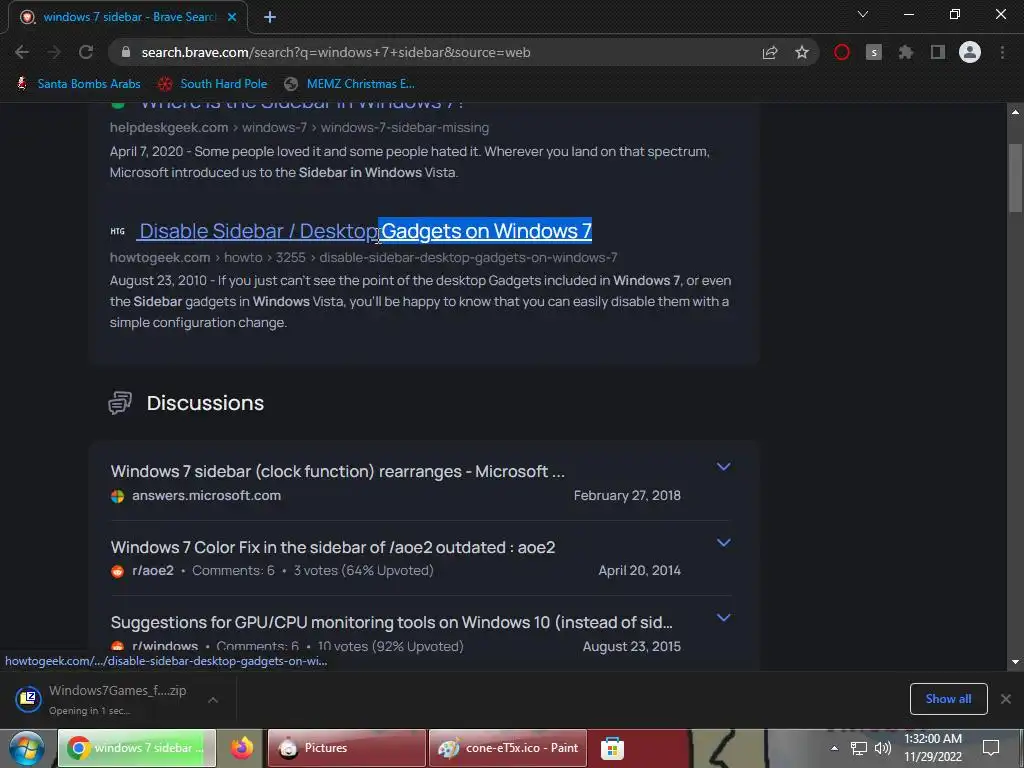This screenshot has height=768, width=1024.
Task: Expand the aoe2 Color Fix discussion
Action: click(x=724, y=543)
